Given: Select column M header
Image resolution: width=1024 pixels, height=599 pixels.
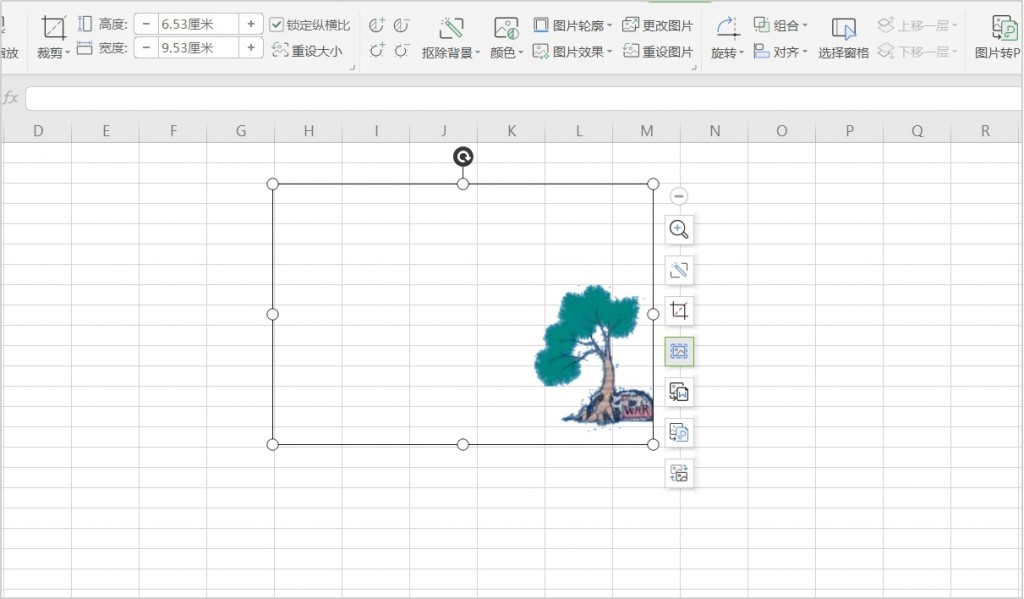Looking at the screenshot, I should 647,131.
